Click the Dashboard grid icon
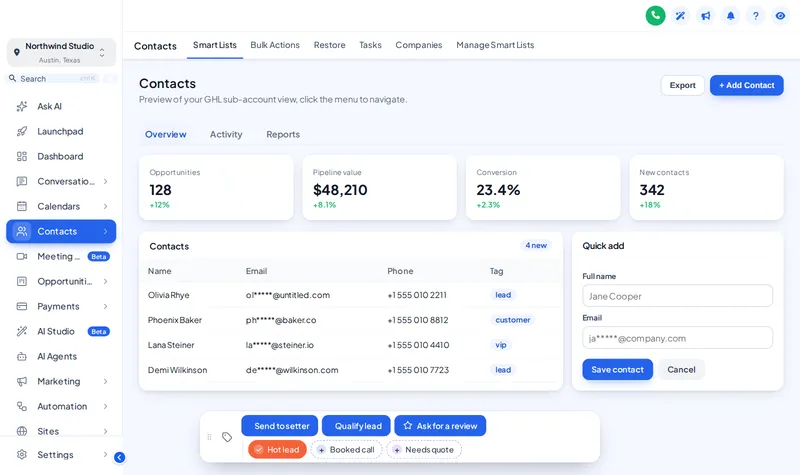This screenshot has height=475, width=800. (21, 156)
